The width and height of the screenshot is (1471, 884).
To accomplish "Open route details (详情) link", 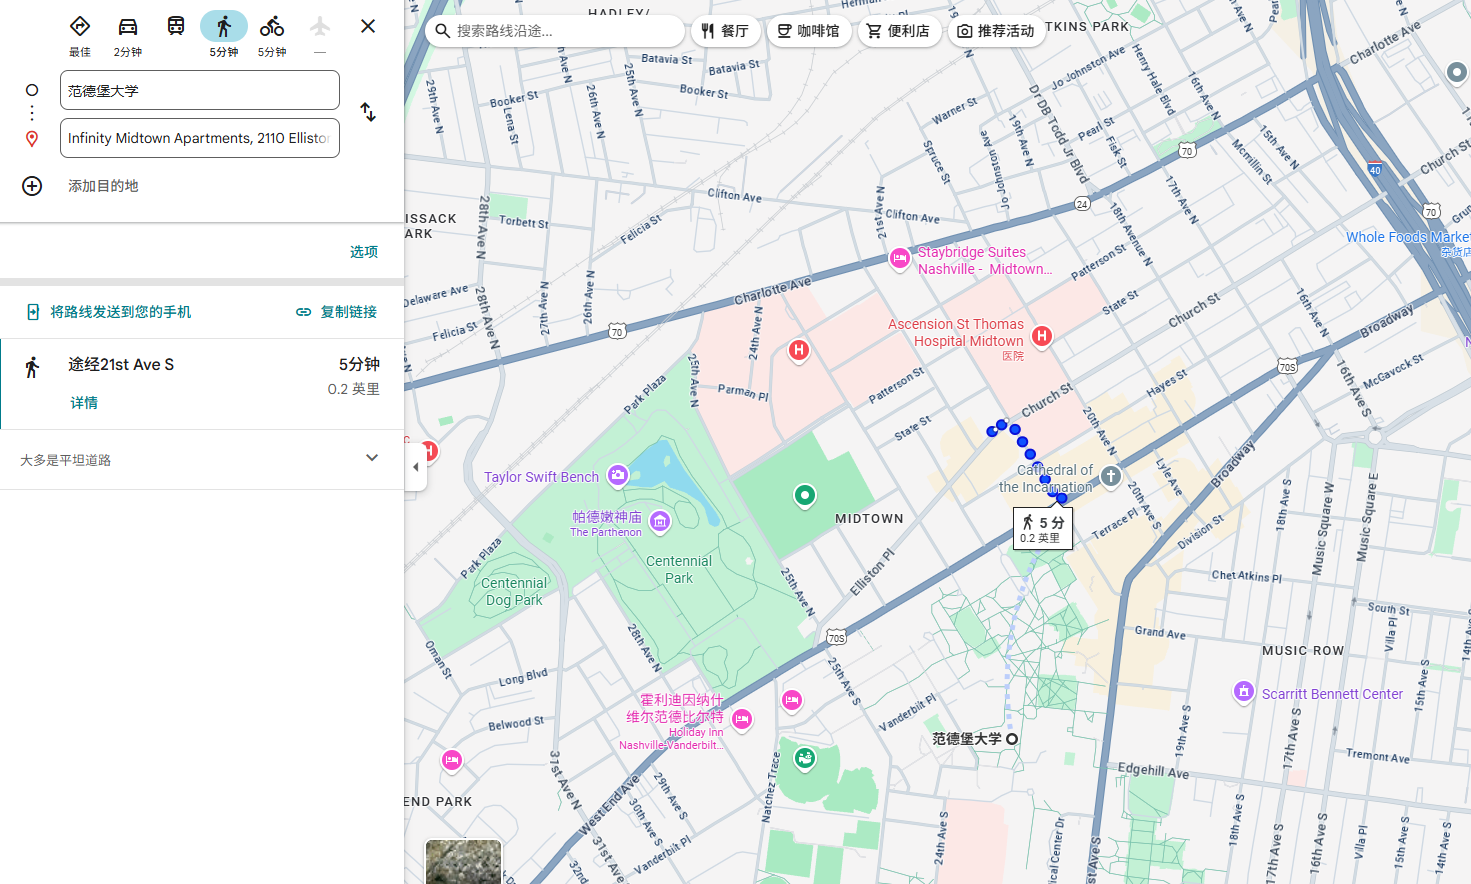I will tap(84, 403).
